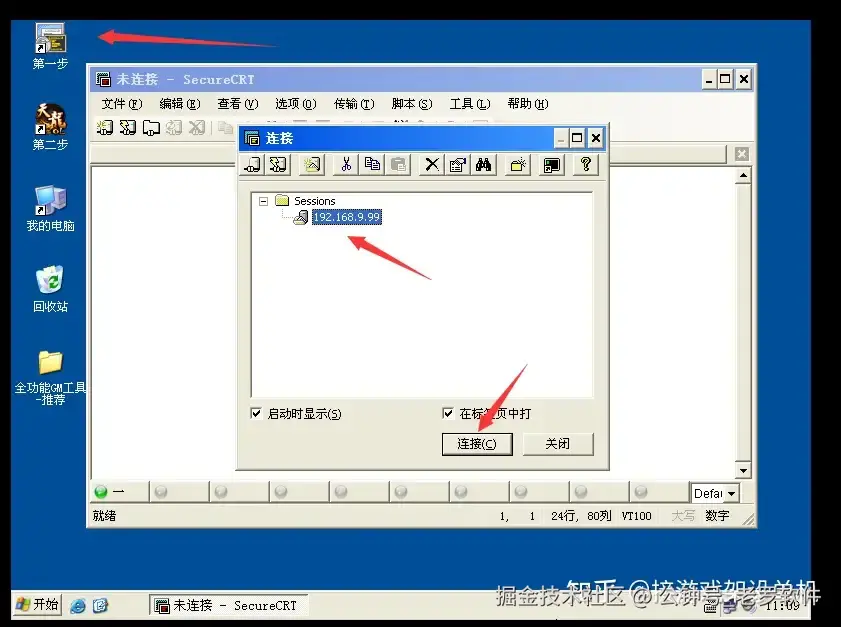Click the Delete X icon in the dialog toolbar
The image size is (841, 627).
pos(432,164)
